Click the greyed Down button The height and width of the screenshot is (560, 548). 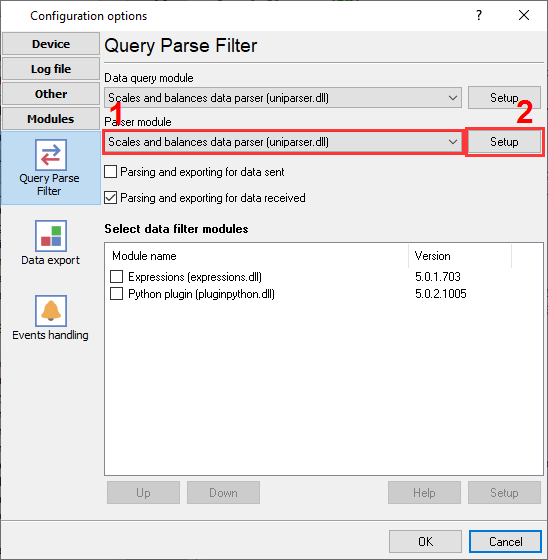(x=223, y=492)
